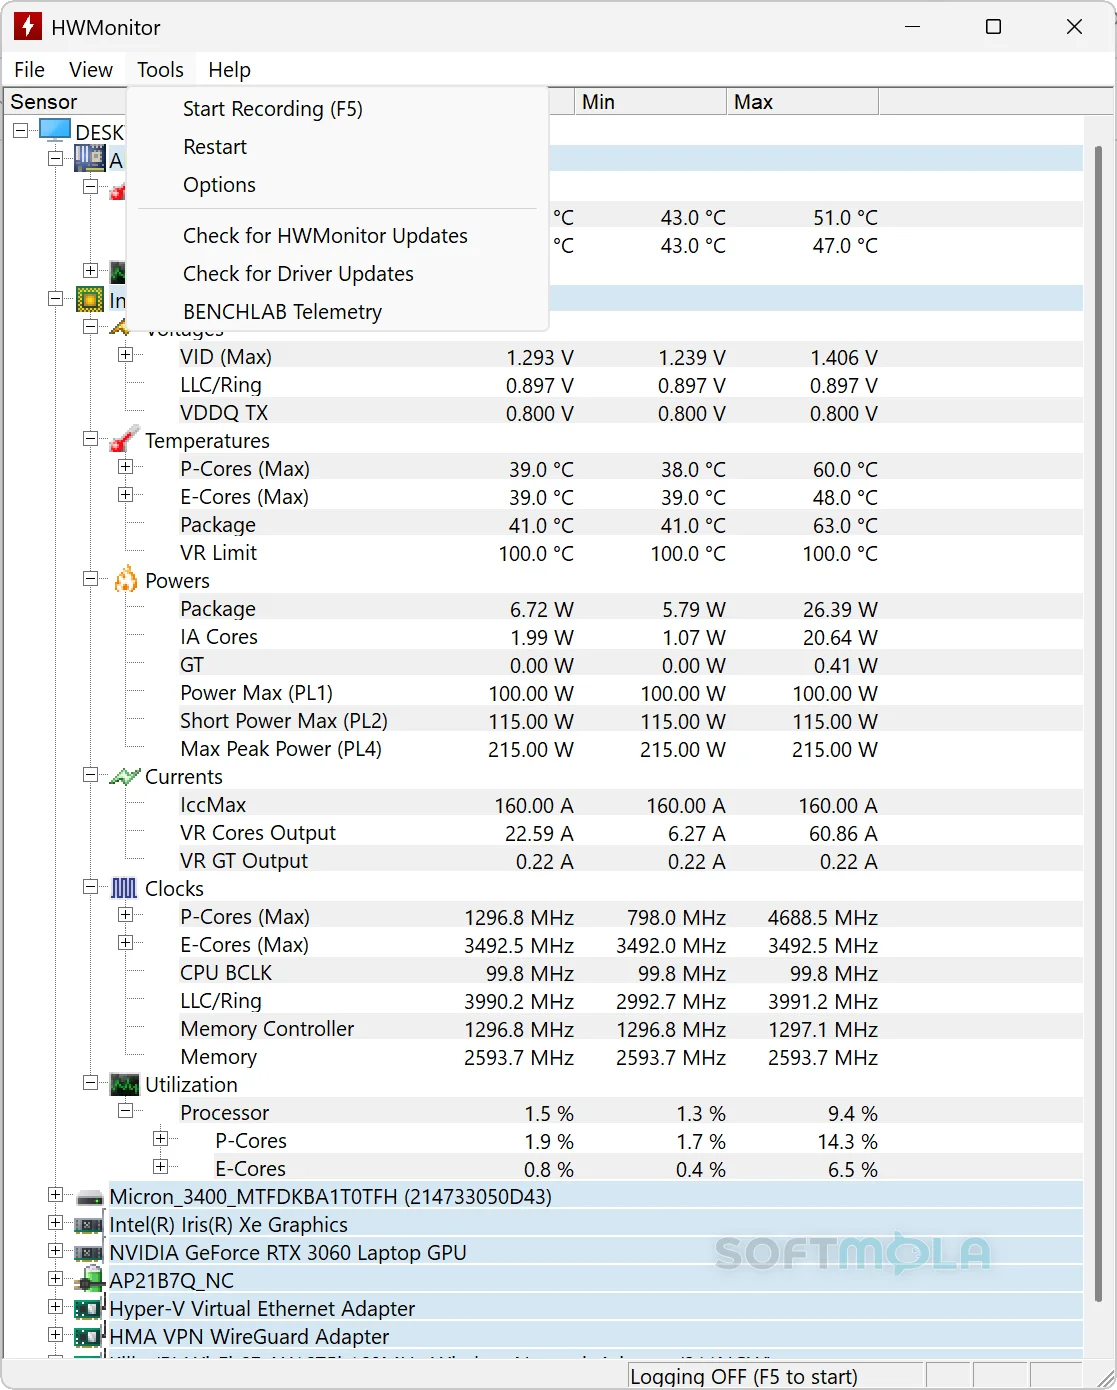The image size is (1117, 1390).
Task: Open the File menu
Action: [x=29, y=70]
